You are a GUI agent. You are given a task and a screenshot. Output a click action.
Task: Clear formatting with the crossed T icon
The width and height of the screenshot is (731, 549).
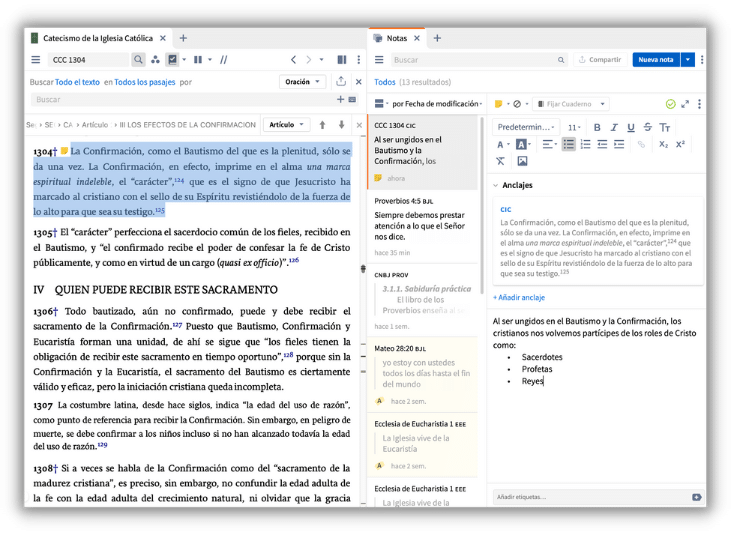(500, 161)
